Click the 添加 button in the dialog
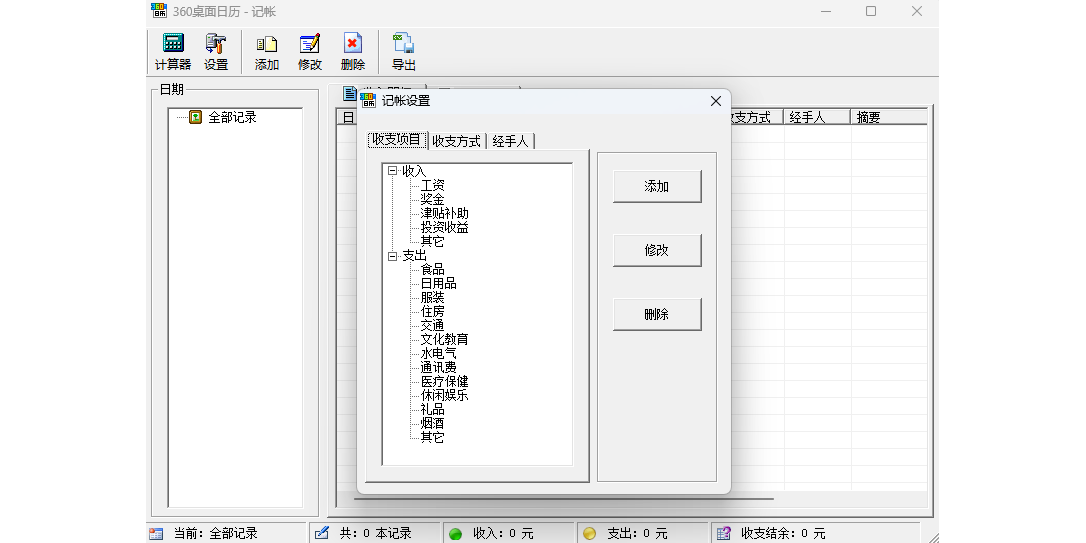This screenshot has width=1086, height=543. tap(657, 186)
